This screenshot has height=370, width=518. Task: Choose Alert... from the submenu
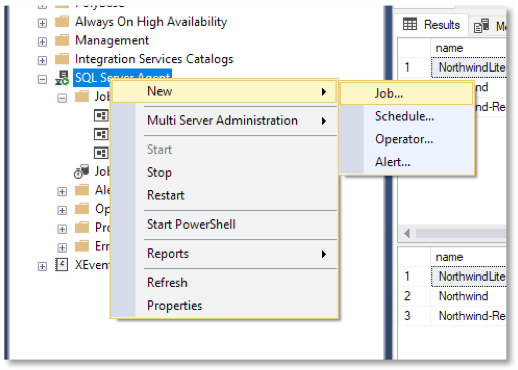407,162
